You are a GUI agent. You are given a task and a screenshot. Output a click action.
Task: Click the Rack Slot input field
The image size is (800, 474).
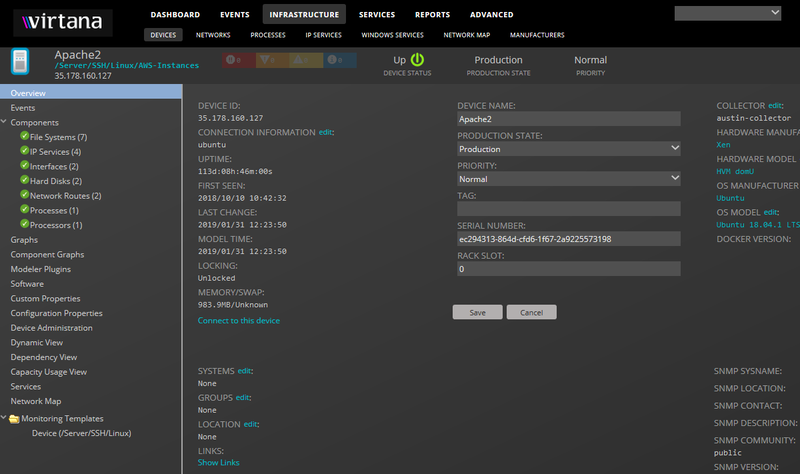coord(568,269)
